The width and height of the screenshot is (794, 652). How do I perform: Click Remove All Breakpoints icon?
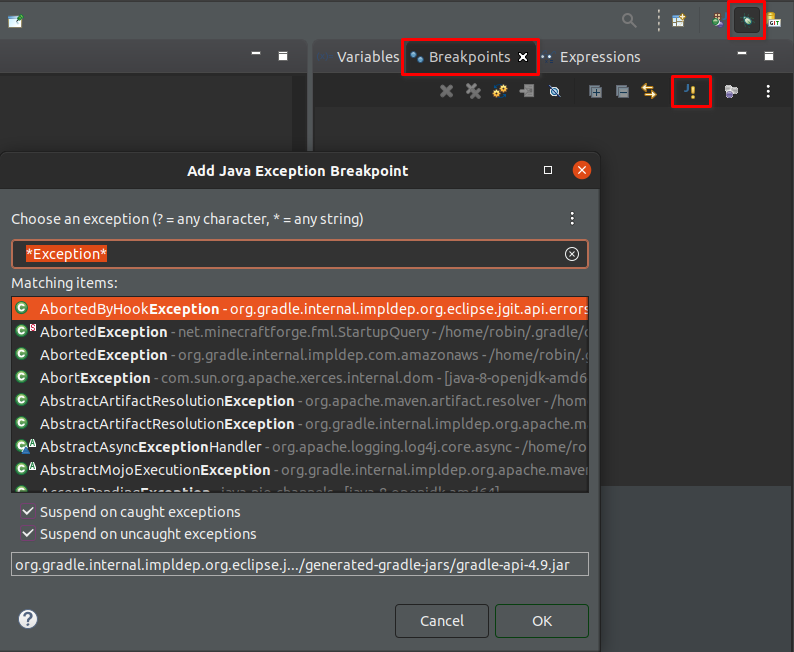[x=474, y=91]
